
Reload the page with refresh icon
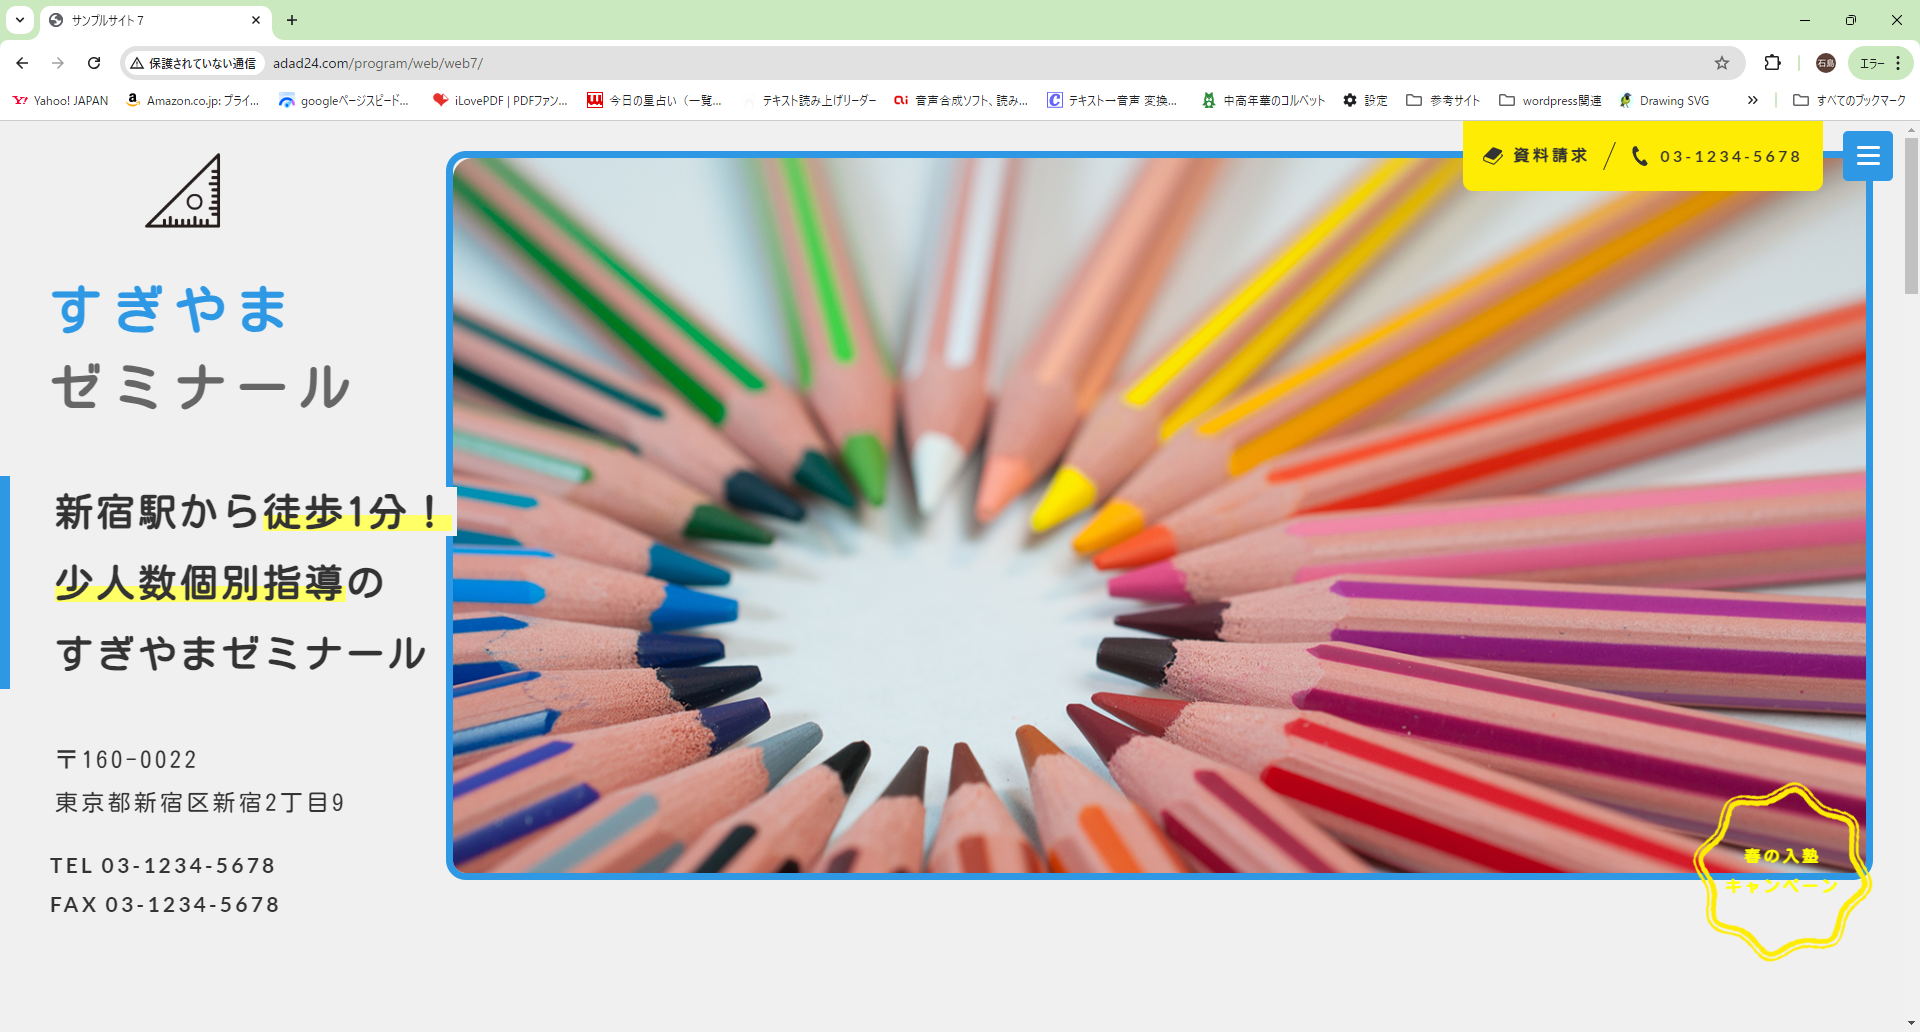click(x=94, y=63)
